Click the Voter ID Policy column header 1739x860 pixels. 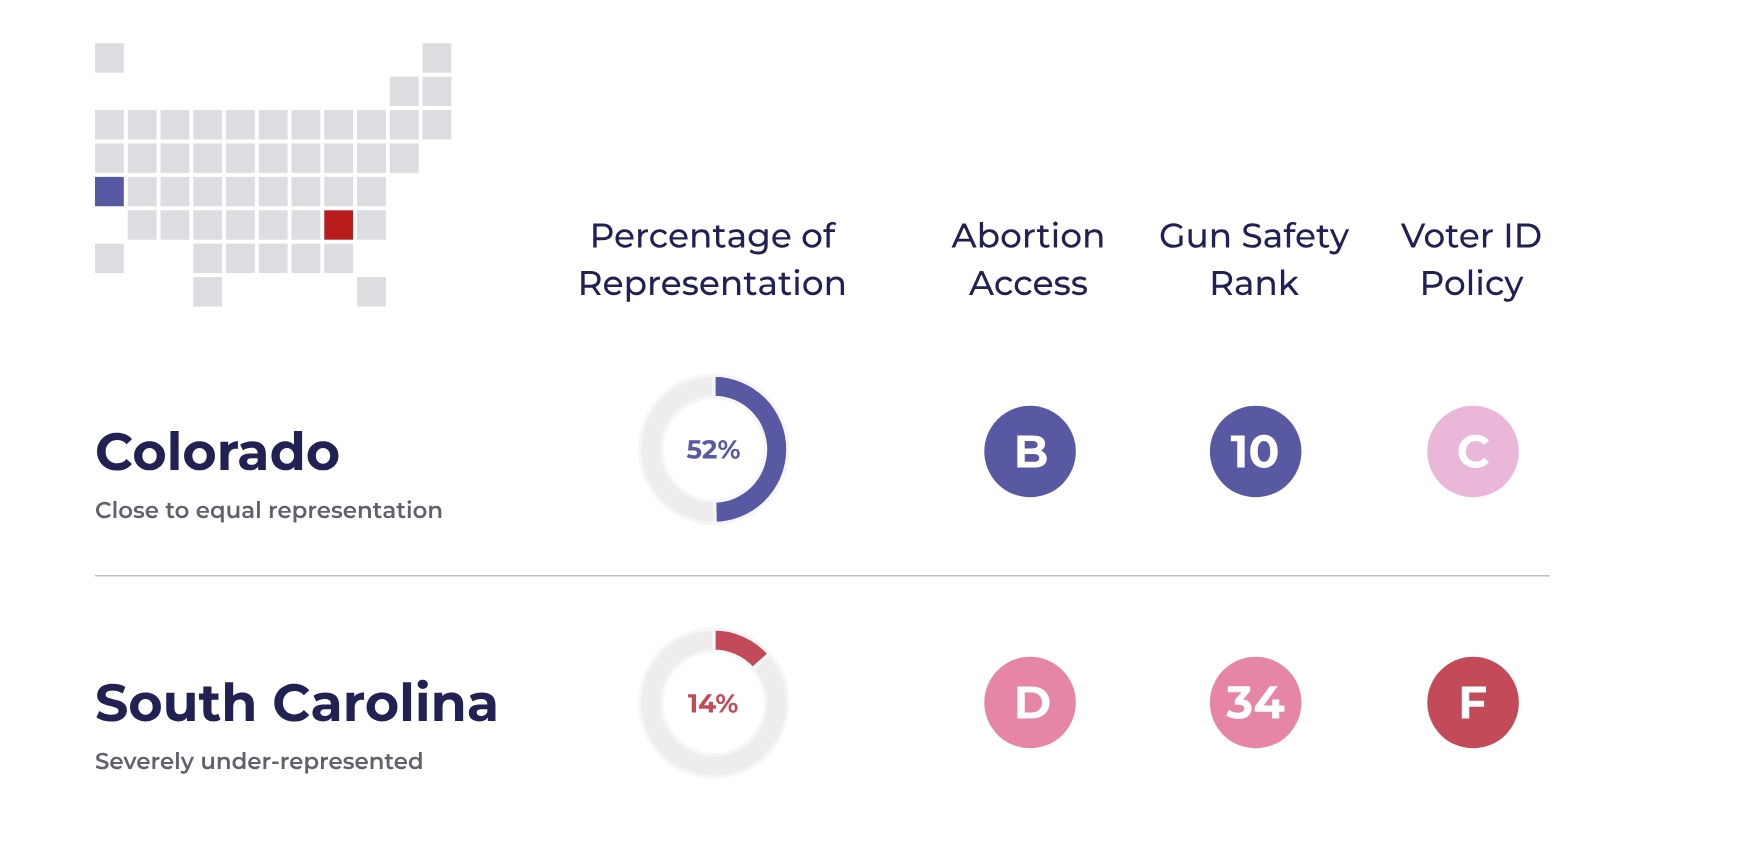coord(1471,259)
